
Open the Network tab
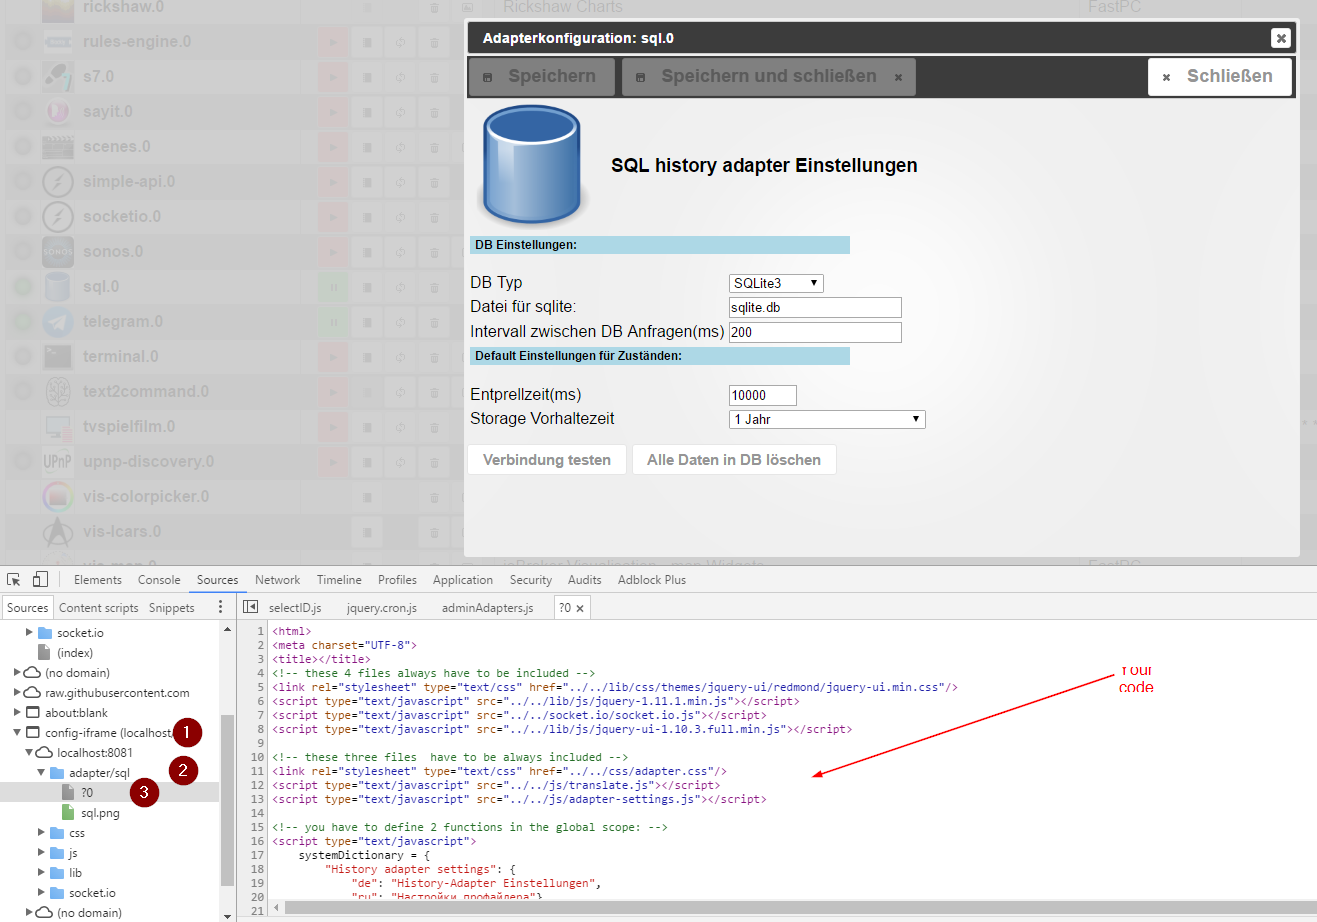click(277, 580)
